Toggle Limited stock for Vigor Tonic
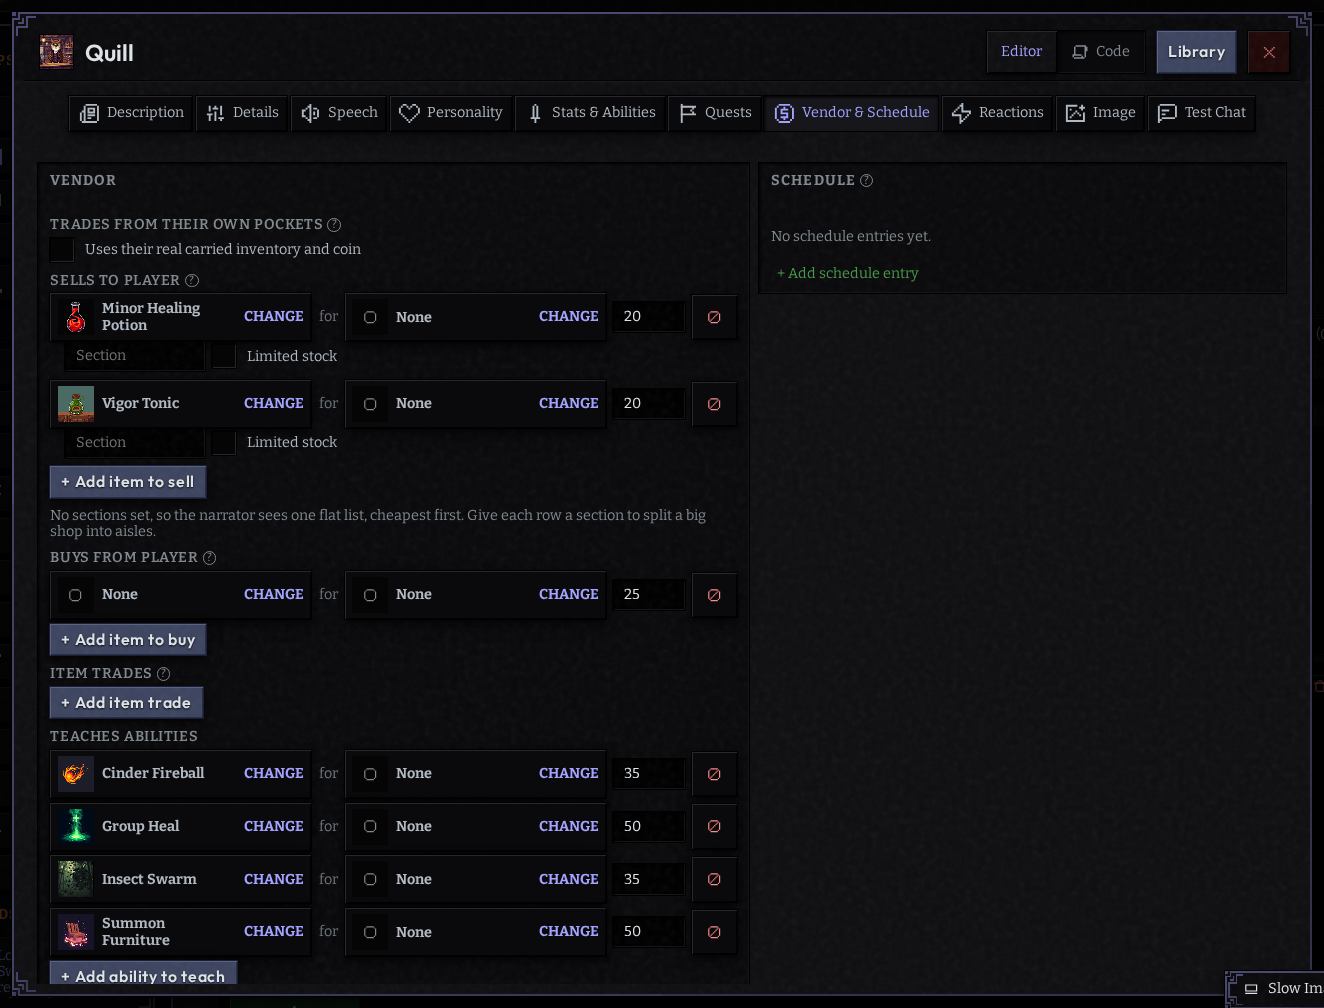The width and height of the screenshot is (1324, 1008). [224, 442]
